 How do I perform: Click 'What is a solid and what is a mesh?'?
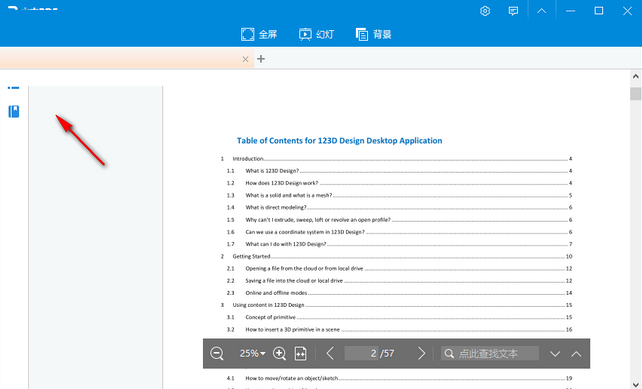[399, 195]
